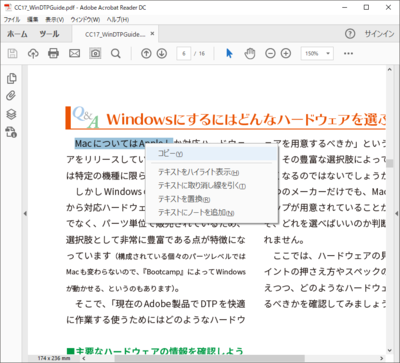This screenshot has height=363, width=400.
Task: Toggle the snapshot camera tool
Action: 95,53
